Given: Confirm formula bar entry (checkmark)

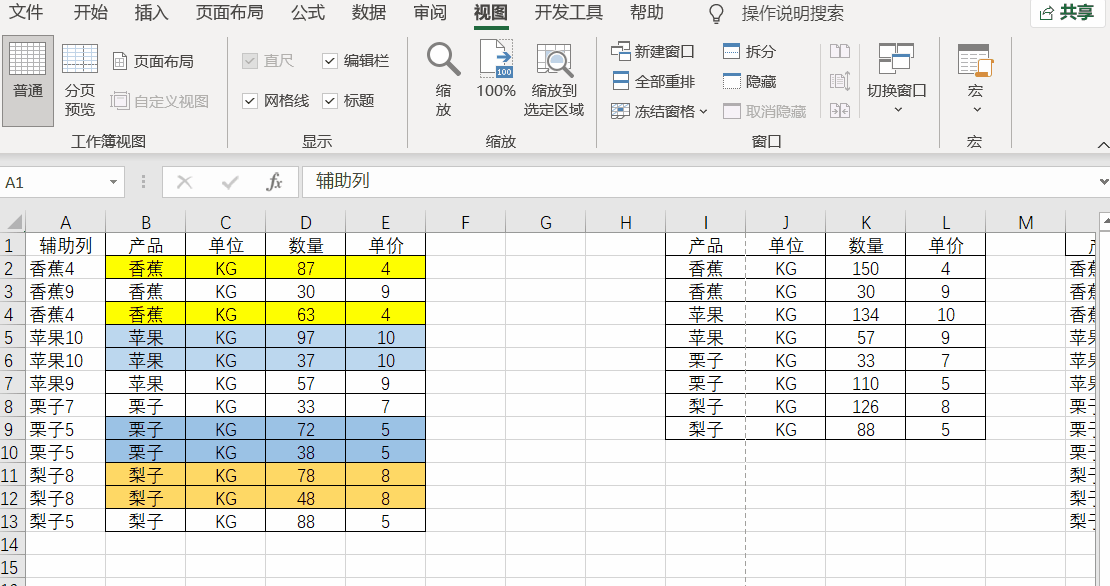Looking at the screenshot, I should point(229,182).
